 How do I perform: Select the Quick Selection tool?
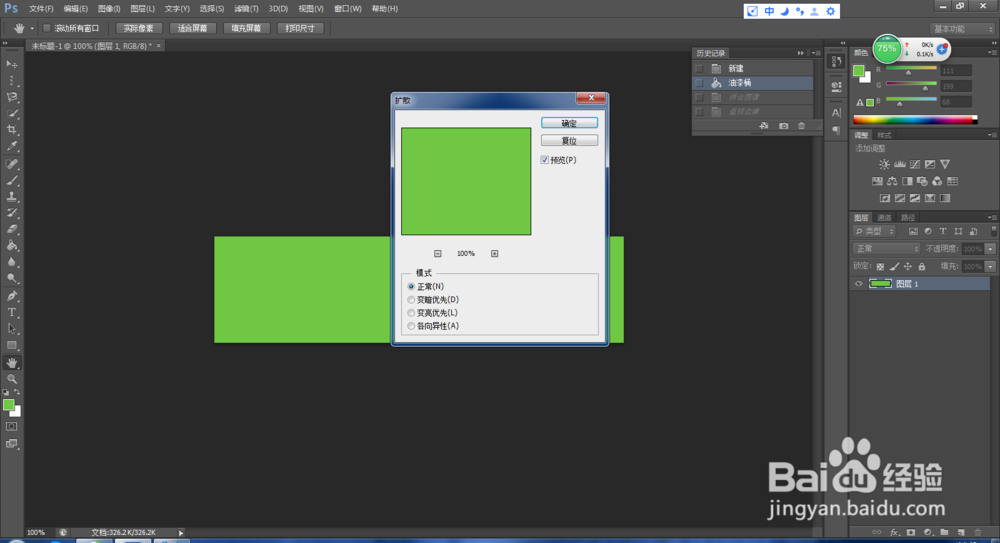click(11, 114)
